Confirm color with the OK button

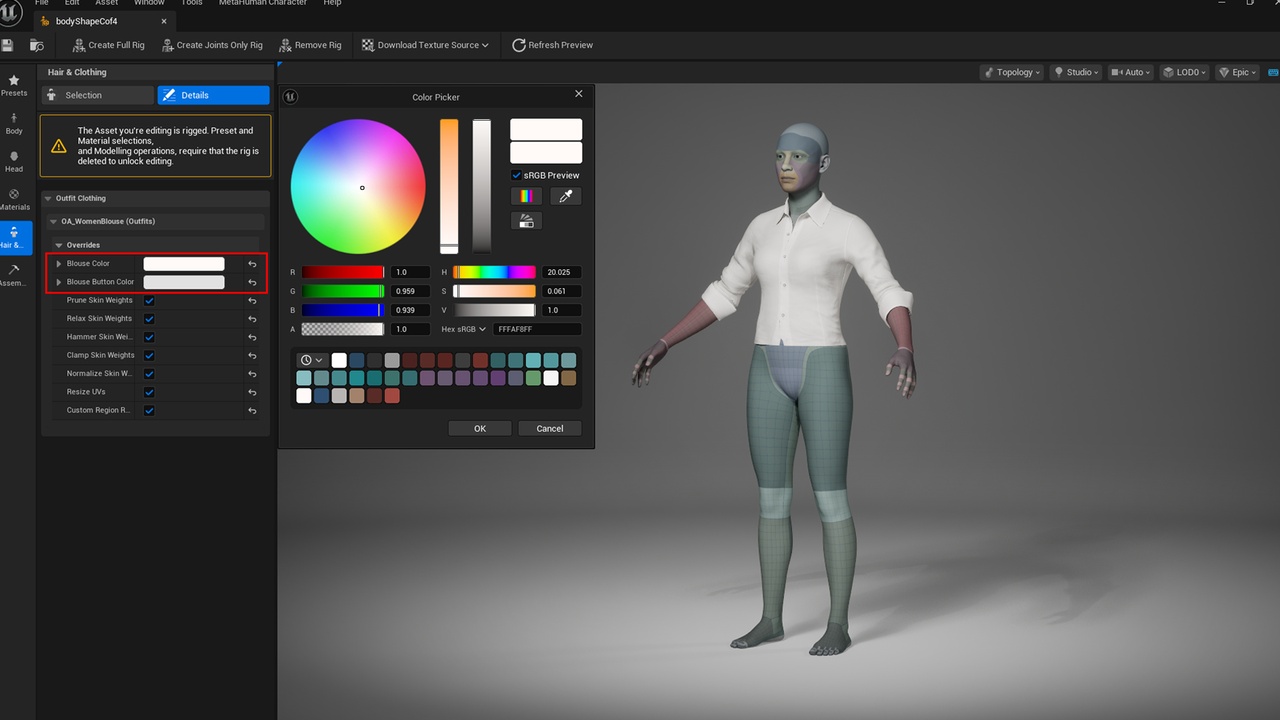click(x=480, y=428)
